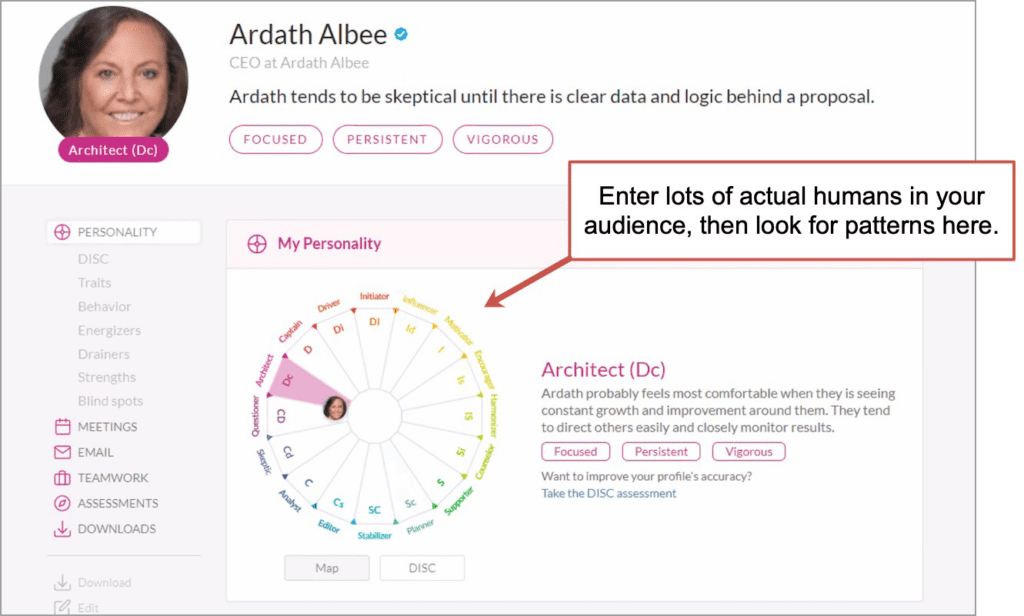Click the Meetings calendar icon
The height and width of the screenshot is (616, 1024).
[x=62, y=427]
